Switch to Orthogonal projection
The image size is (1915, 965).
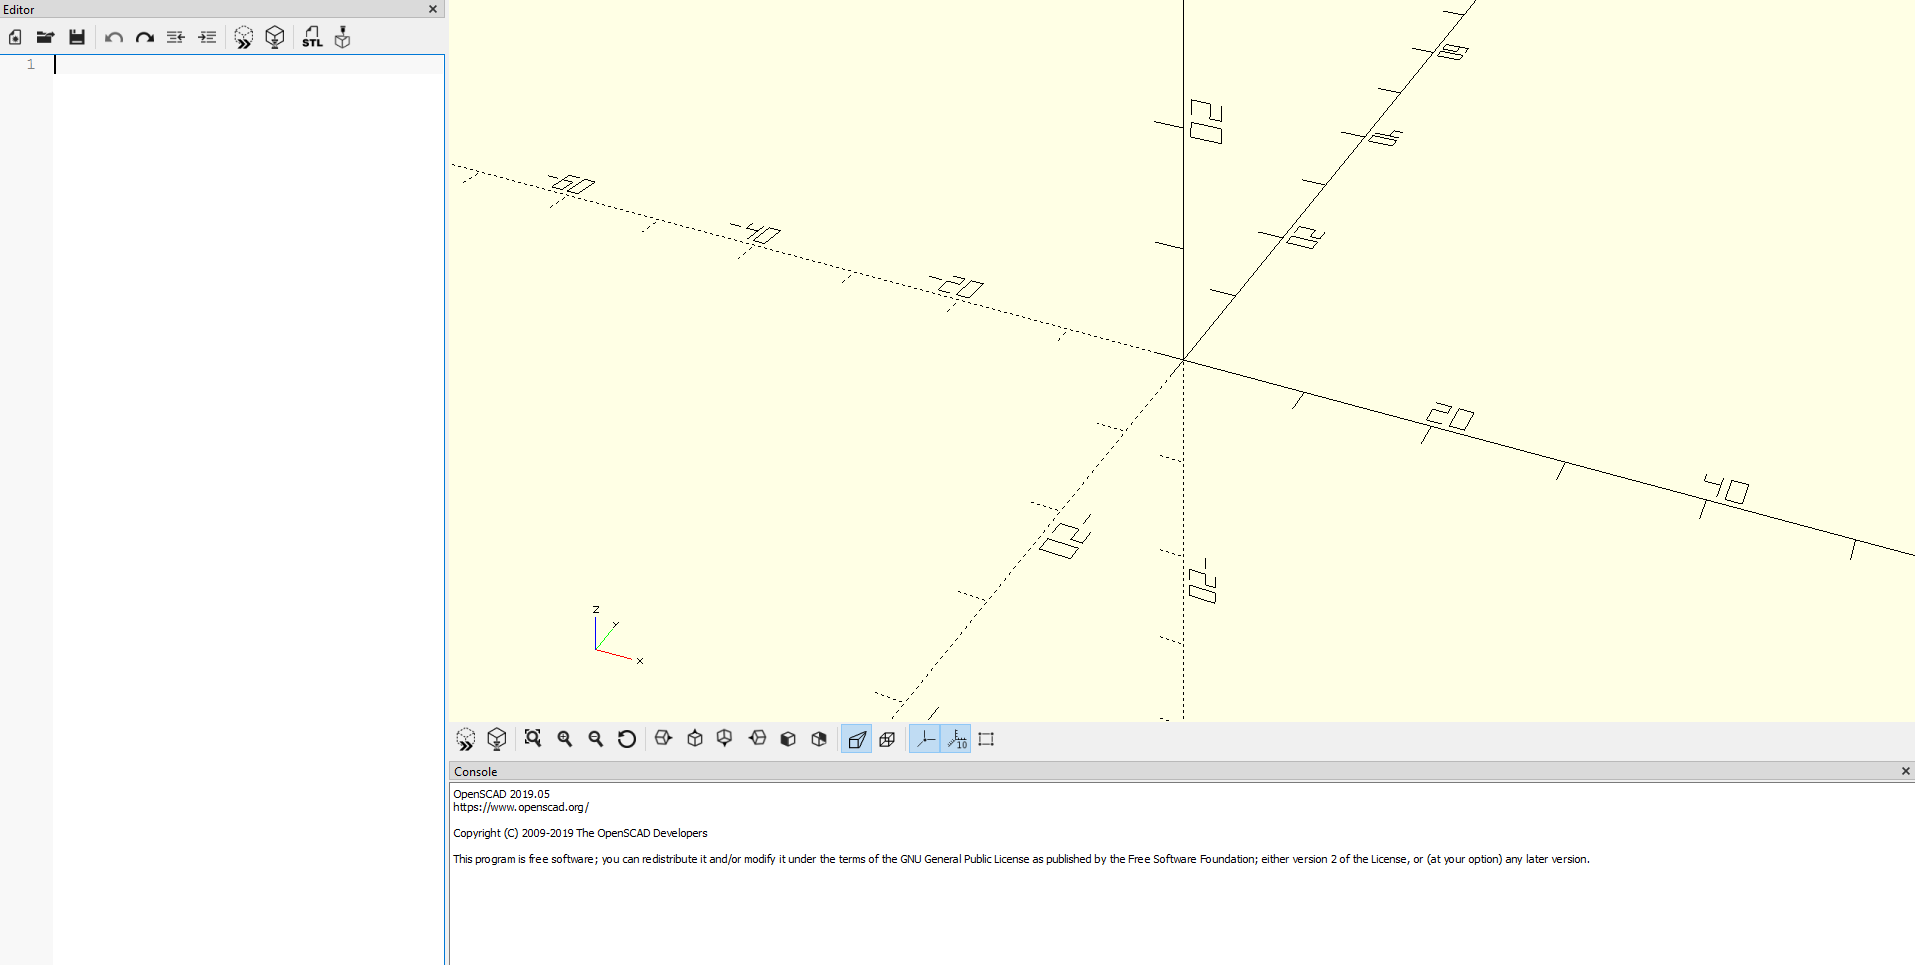tap(887, 740)
